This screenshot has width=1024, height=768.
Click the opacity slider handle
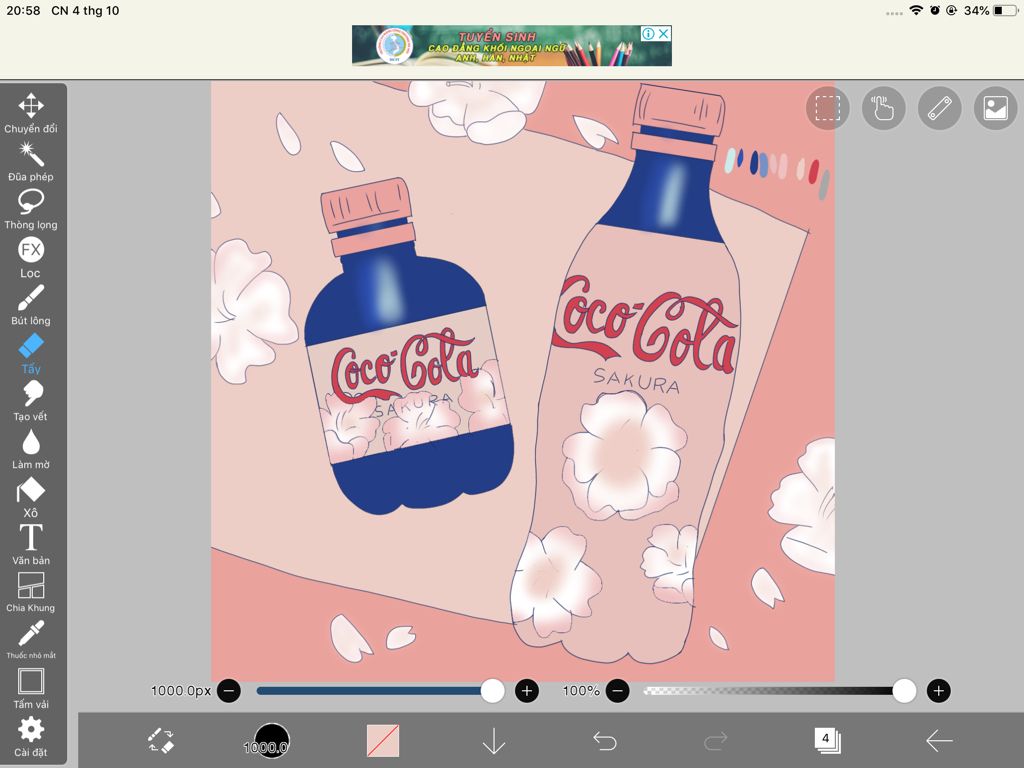click(x=904, y=690)
